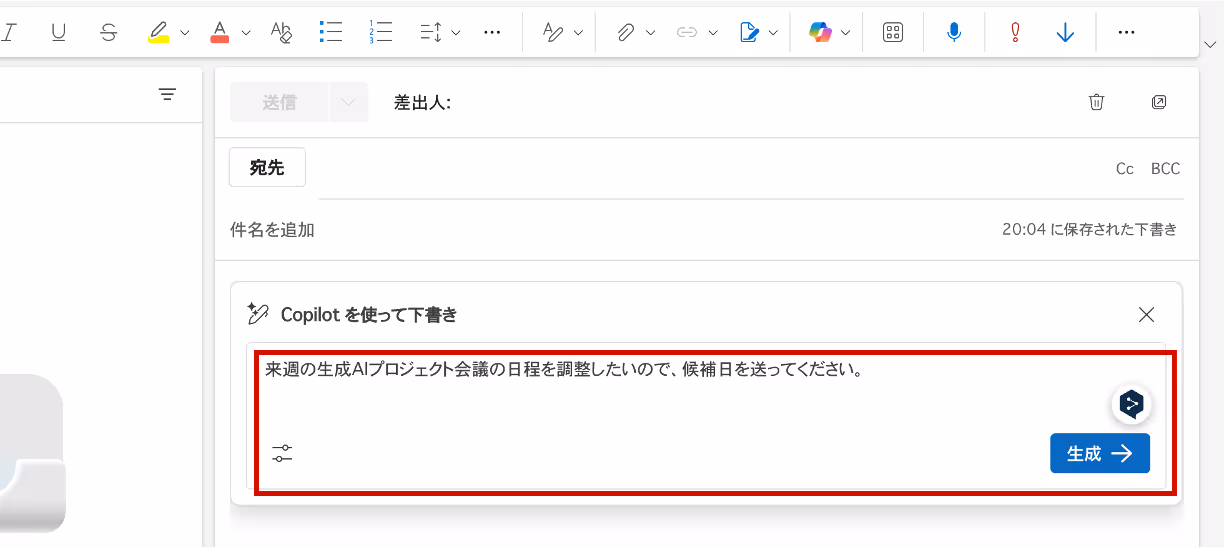Image resolution: width=1224 pixels, height=548 pixels.
Task: Open the link dropdown arrow
Action: [x=713, y=32]
